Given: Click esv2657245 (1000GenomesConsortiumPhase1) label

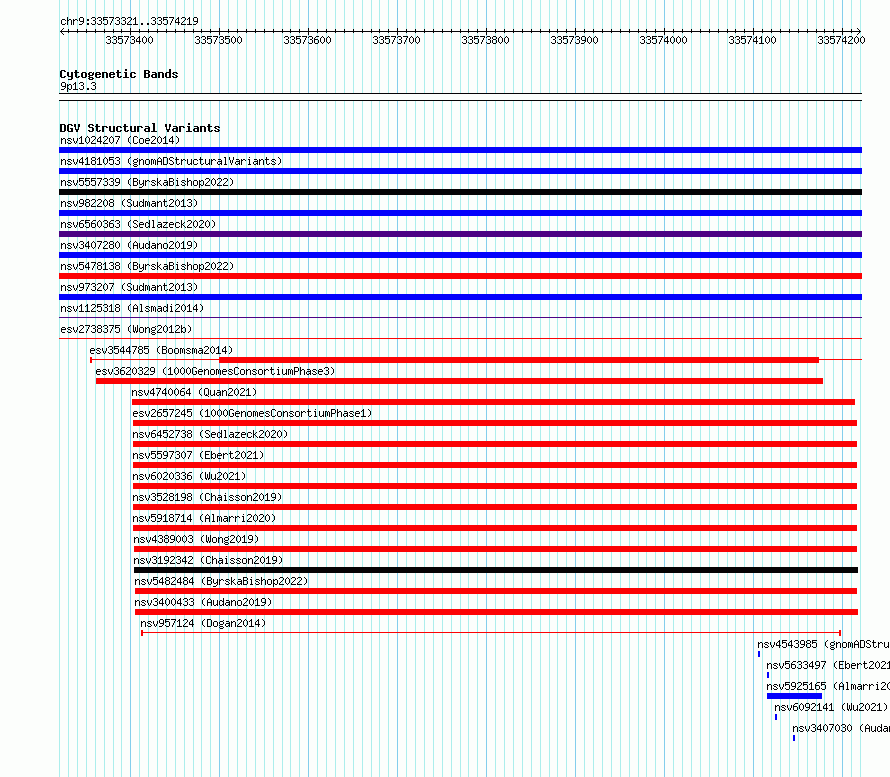Looking at the screenshot, I should pyautogui.click(x=252, y=413).
